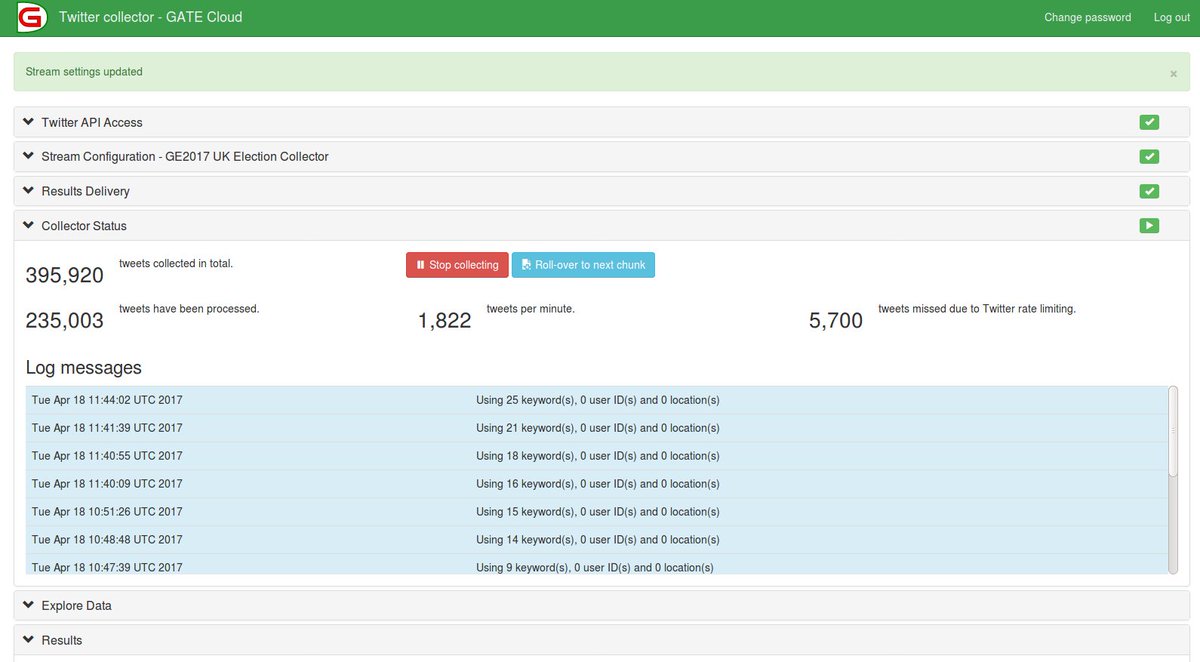Click the 'Using 21 keyword(s)' log message
Screen dimensions: 1200x662
[598, 428]
